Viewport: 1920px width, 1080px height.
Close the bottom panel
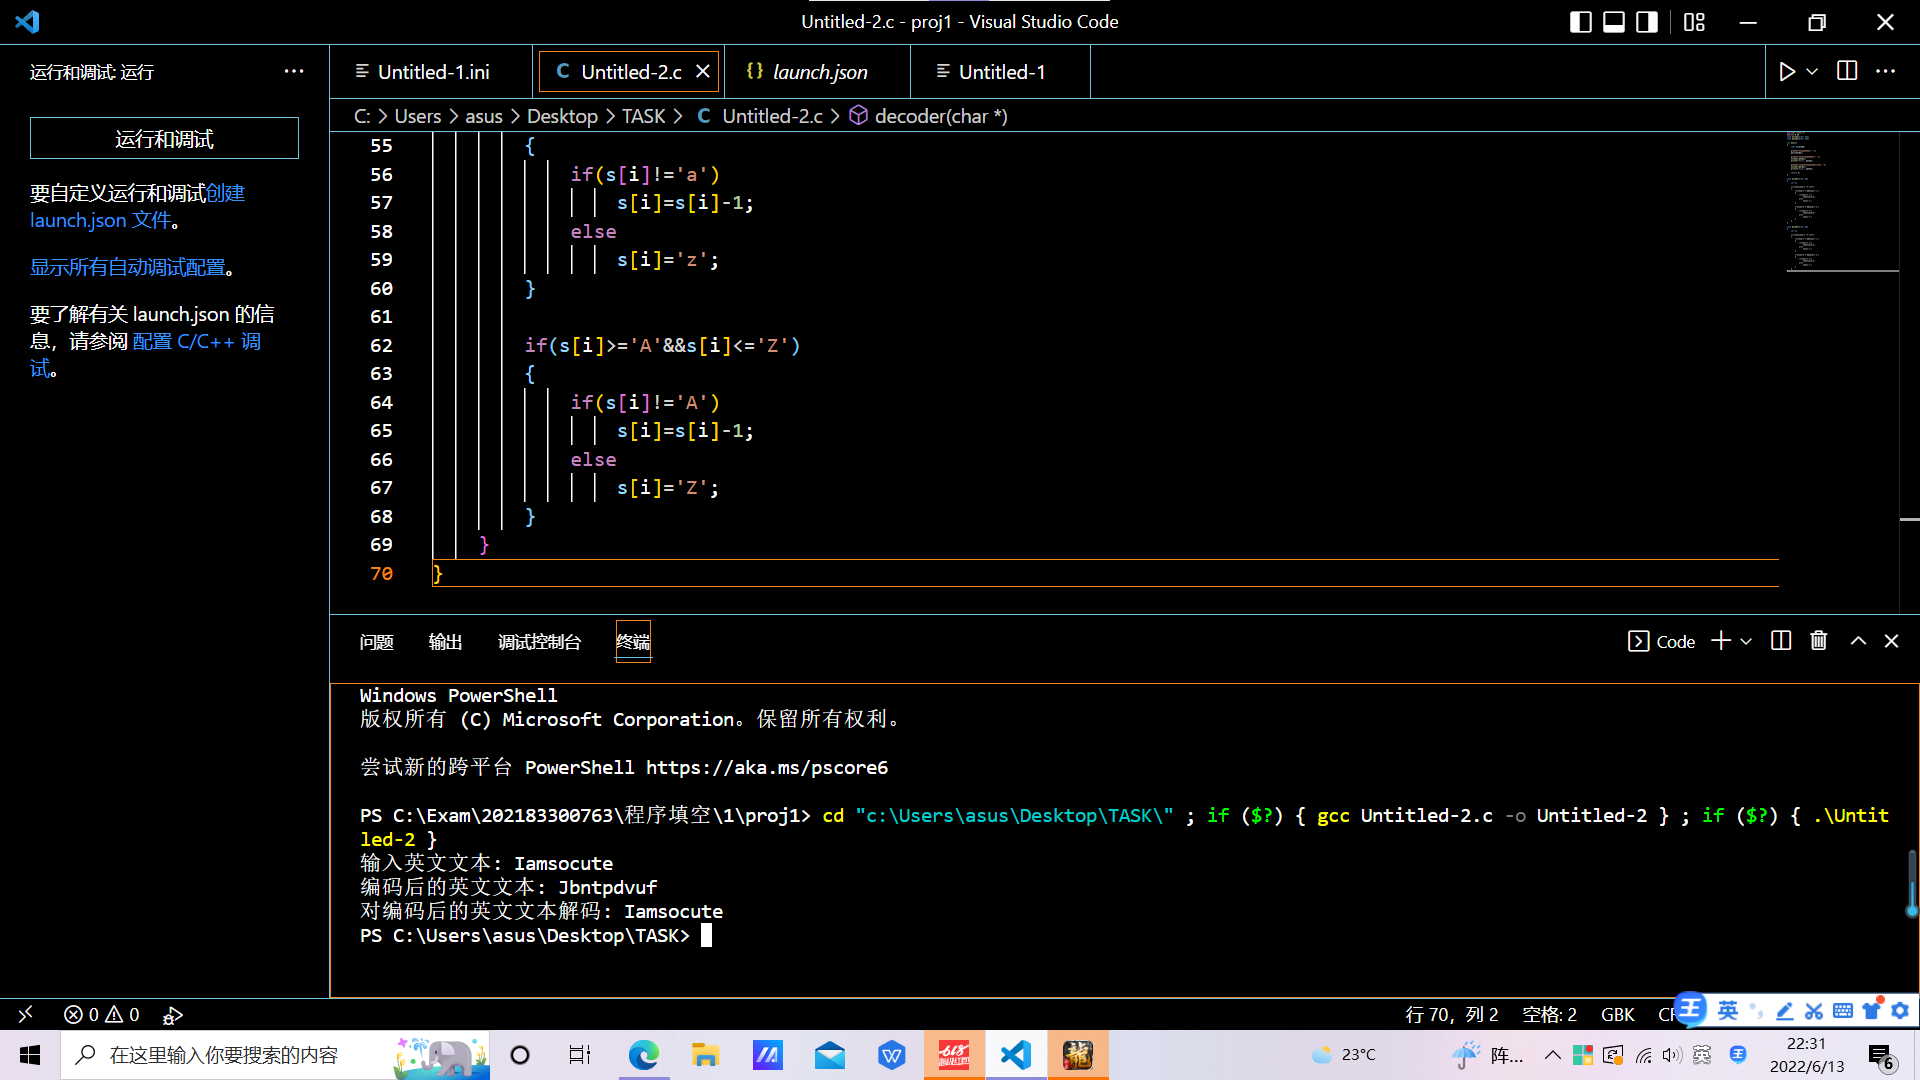tap(1891, 641)
